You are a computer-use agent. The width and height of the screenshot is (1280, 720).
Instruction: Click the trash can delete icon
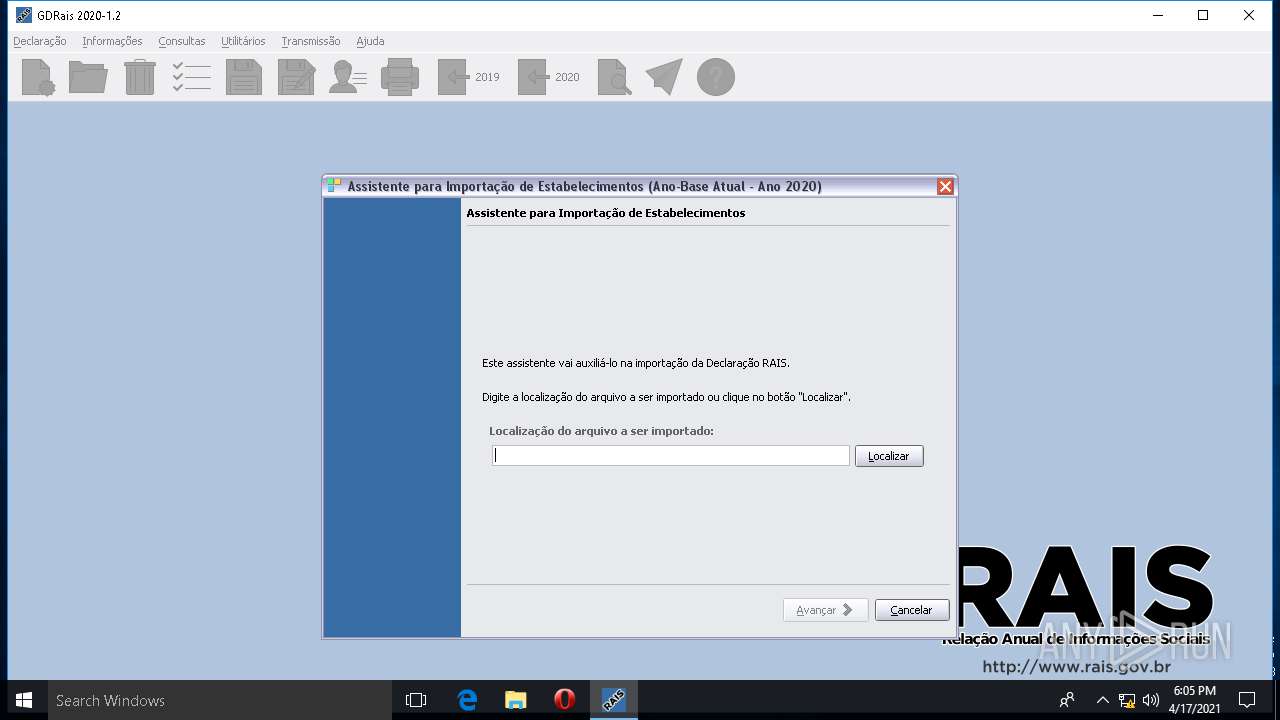click(140, 77)
